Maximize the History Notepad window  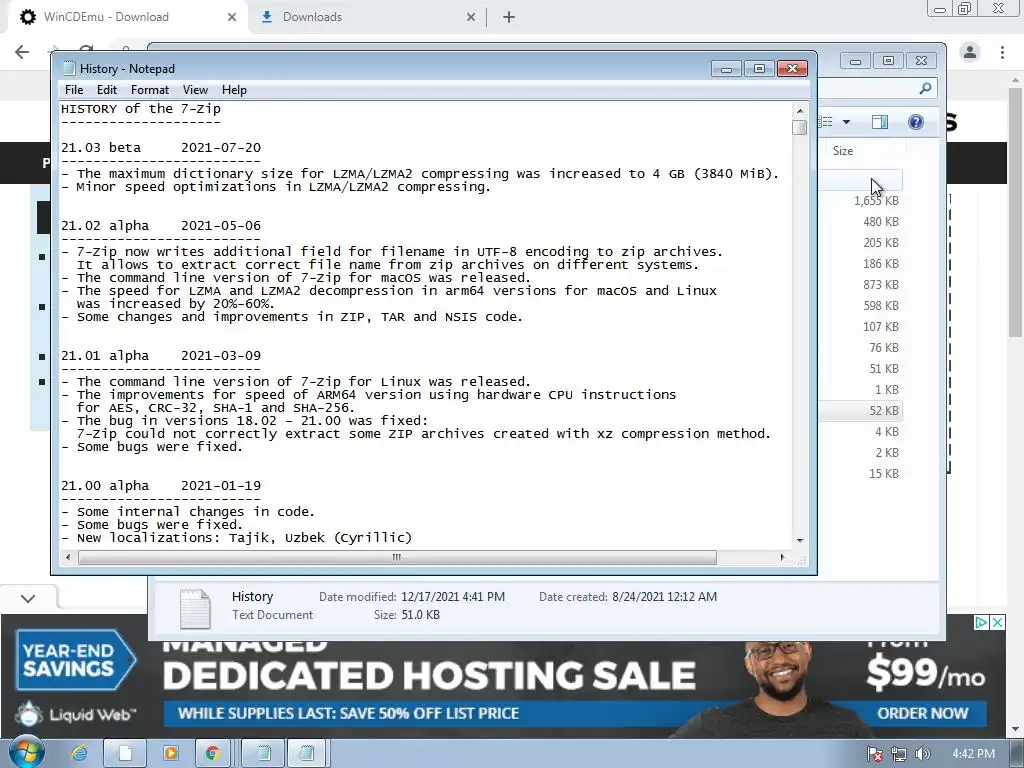[759, 69]
